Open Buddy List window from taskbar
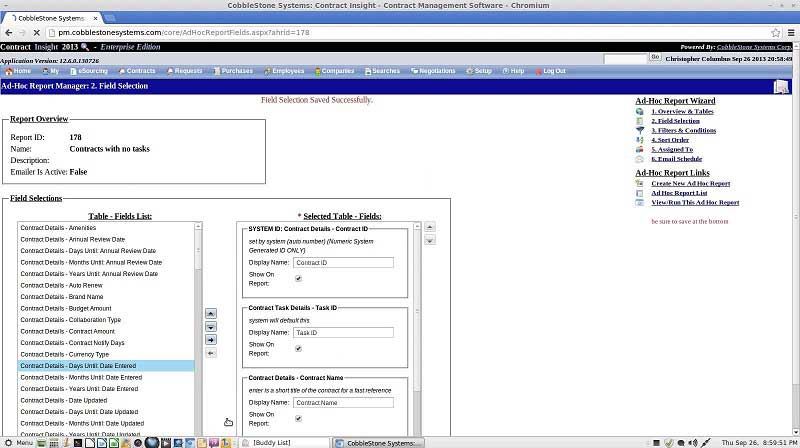 [285, 443]
